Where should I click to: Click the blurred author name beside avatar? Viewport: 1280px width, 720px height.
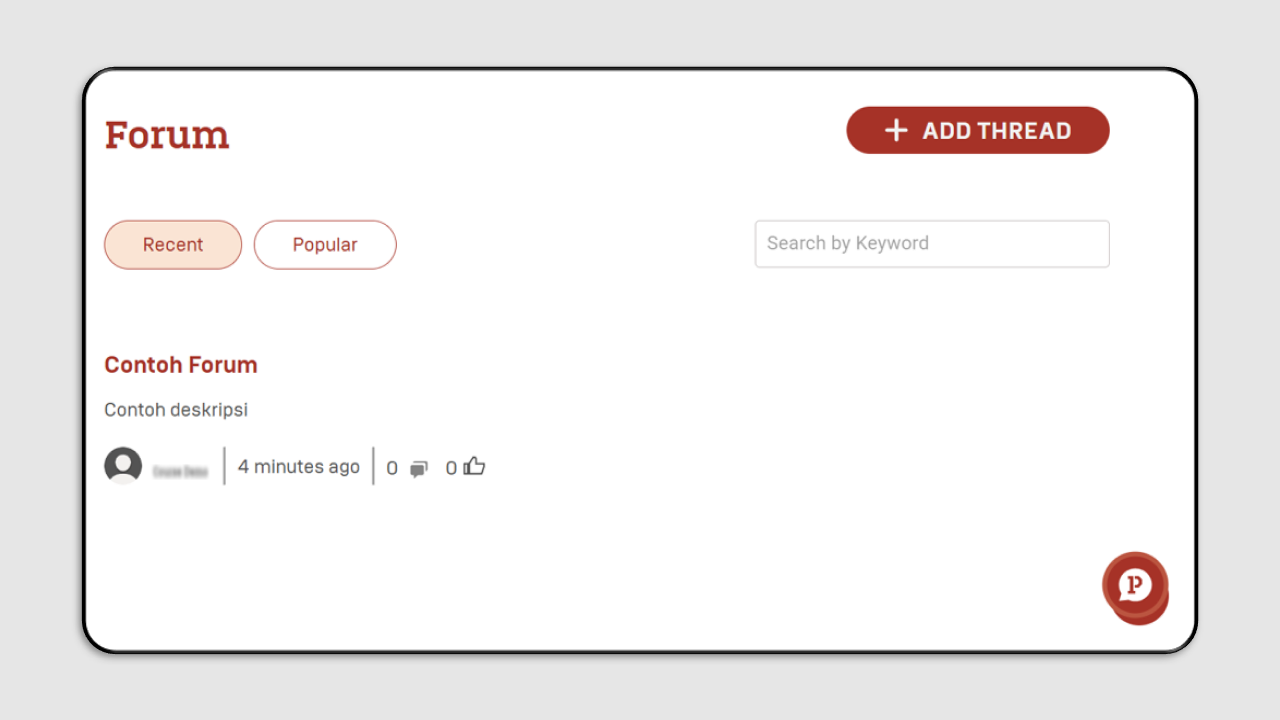point(180,471)
